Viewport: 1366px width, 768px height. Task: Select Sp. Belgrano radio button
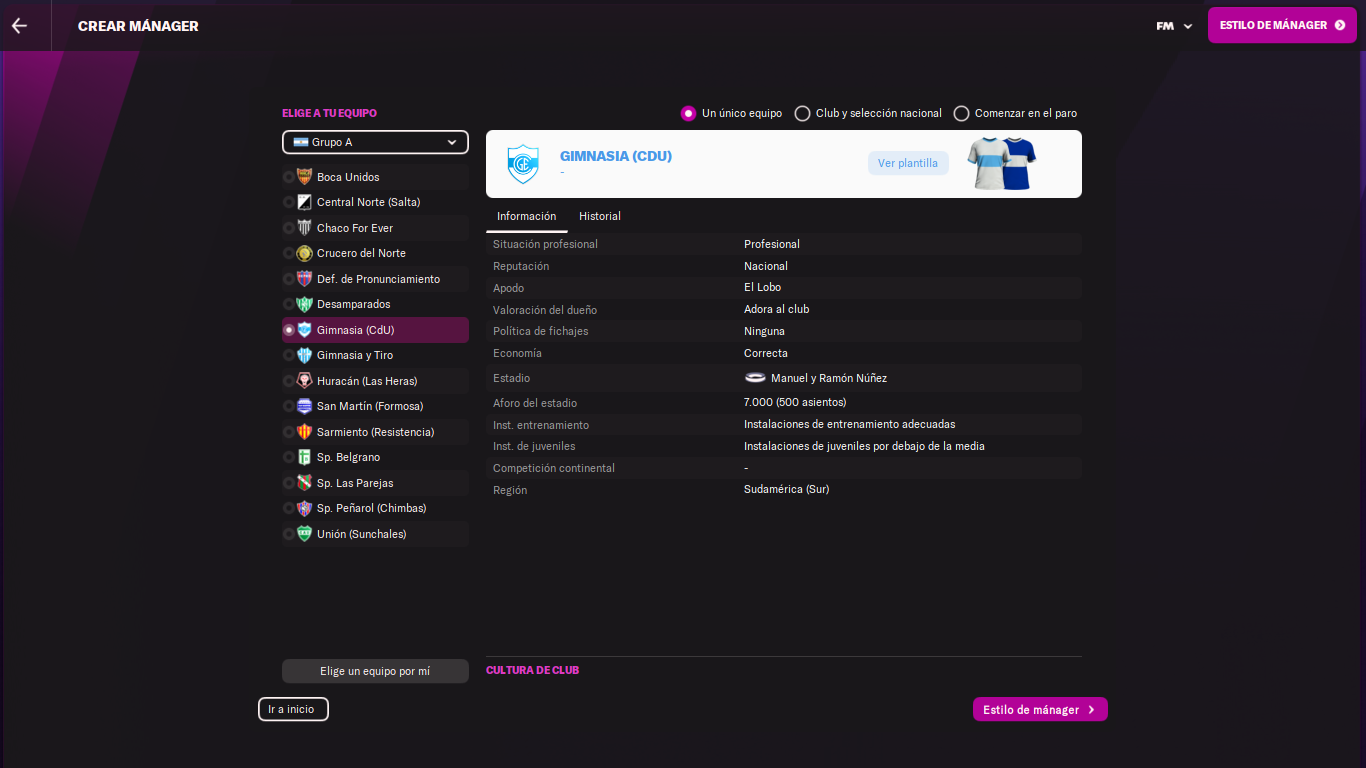point(289,457)
